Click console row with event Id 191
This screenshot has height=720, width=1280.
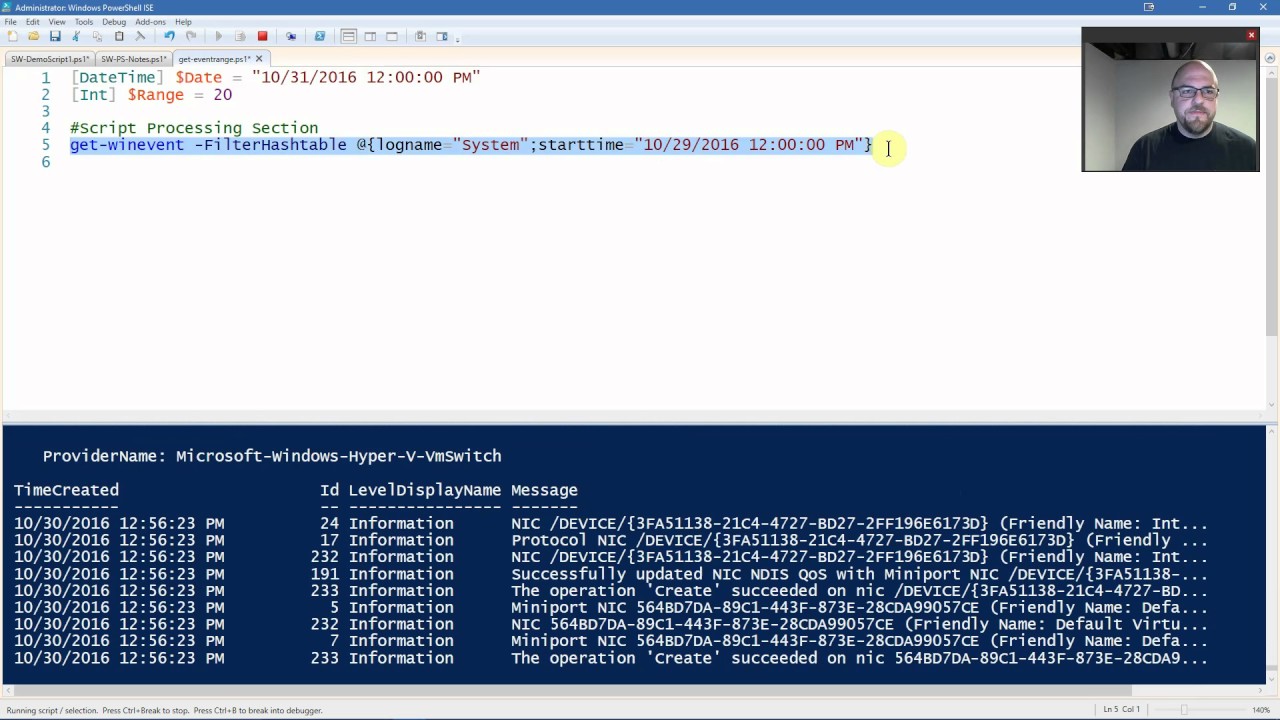tap(611, 574)
